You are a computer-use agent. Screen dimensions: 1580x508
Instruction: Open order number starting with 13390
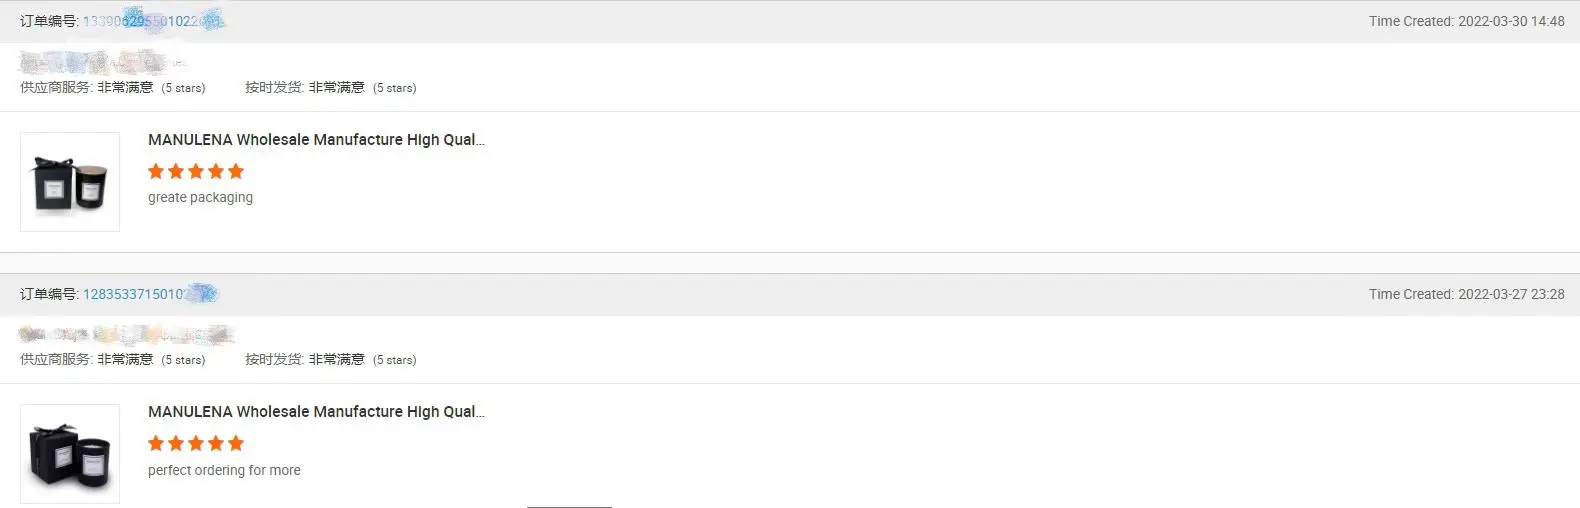tap(152, 21)
